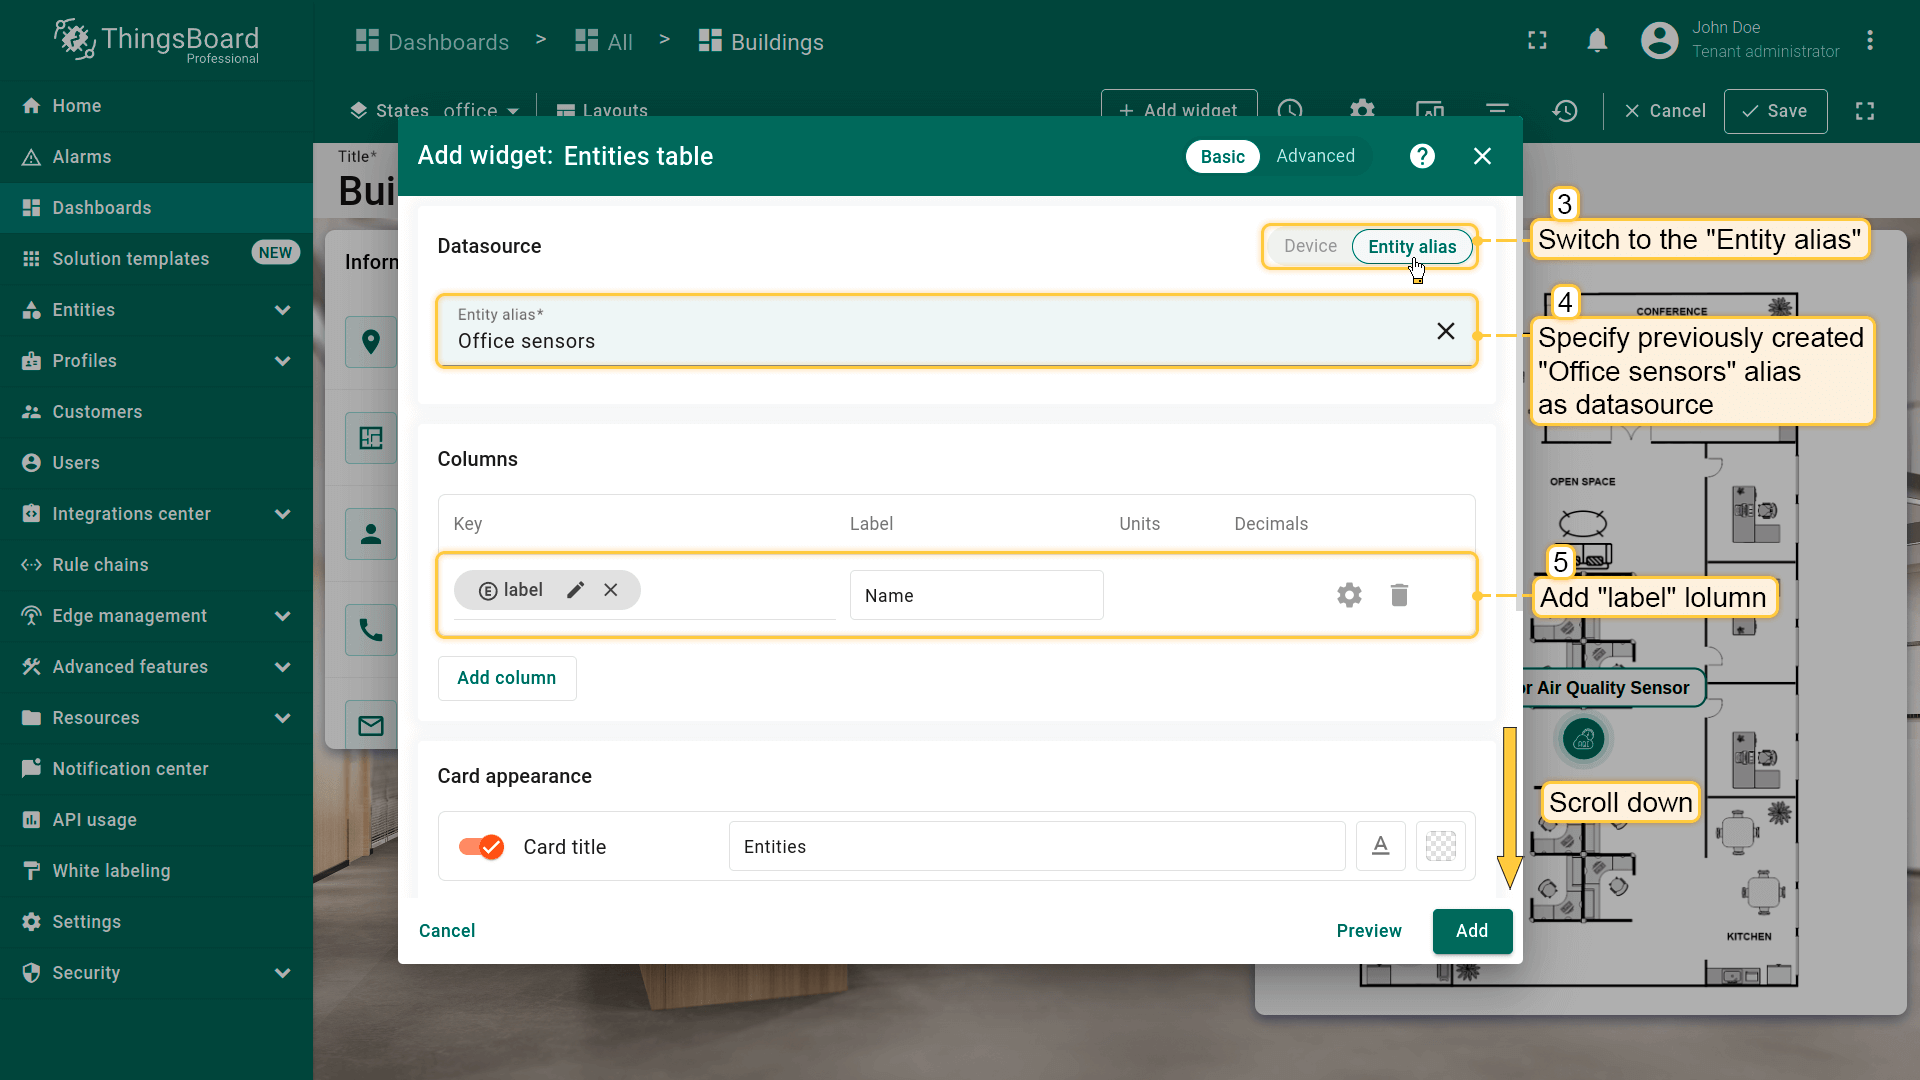Switch to Entity alias datasource

(1411, 247)
